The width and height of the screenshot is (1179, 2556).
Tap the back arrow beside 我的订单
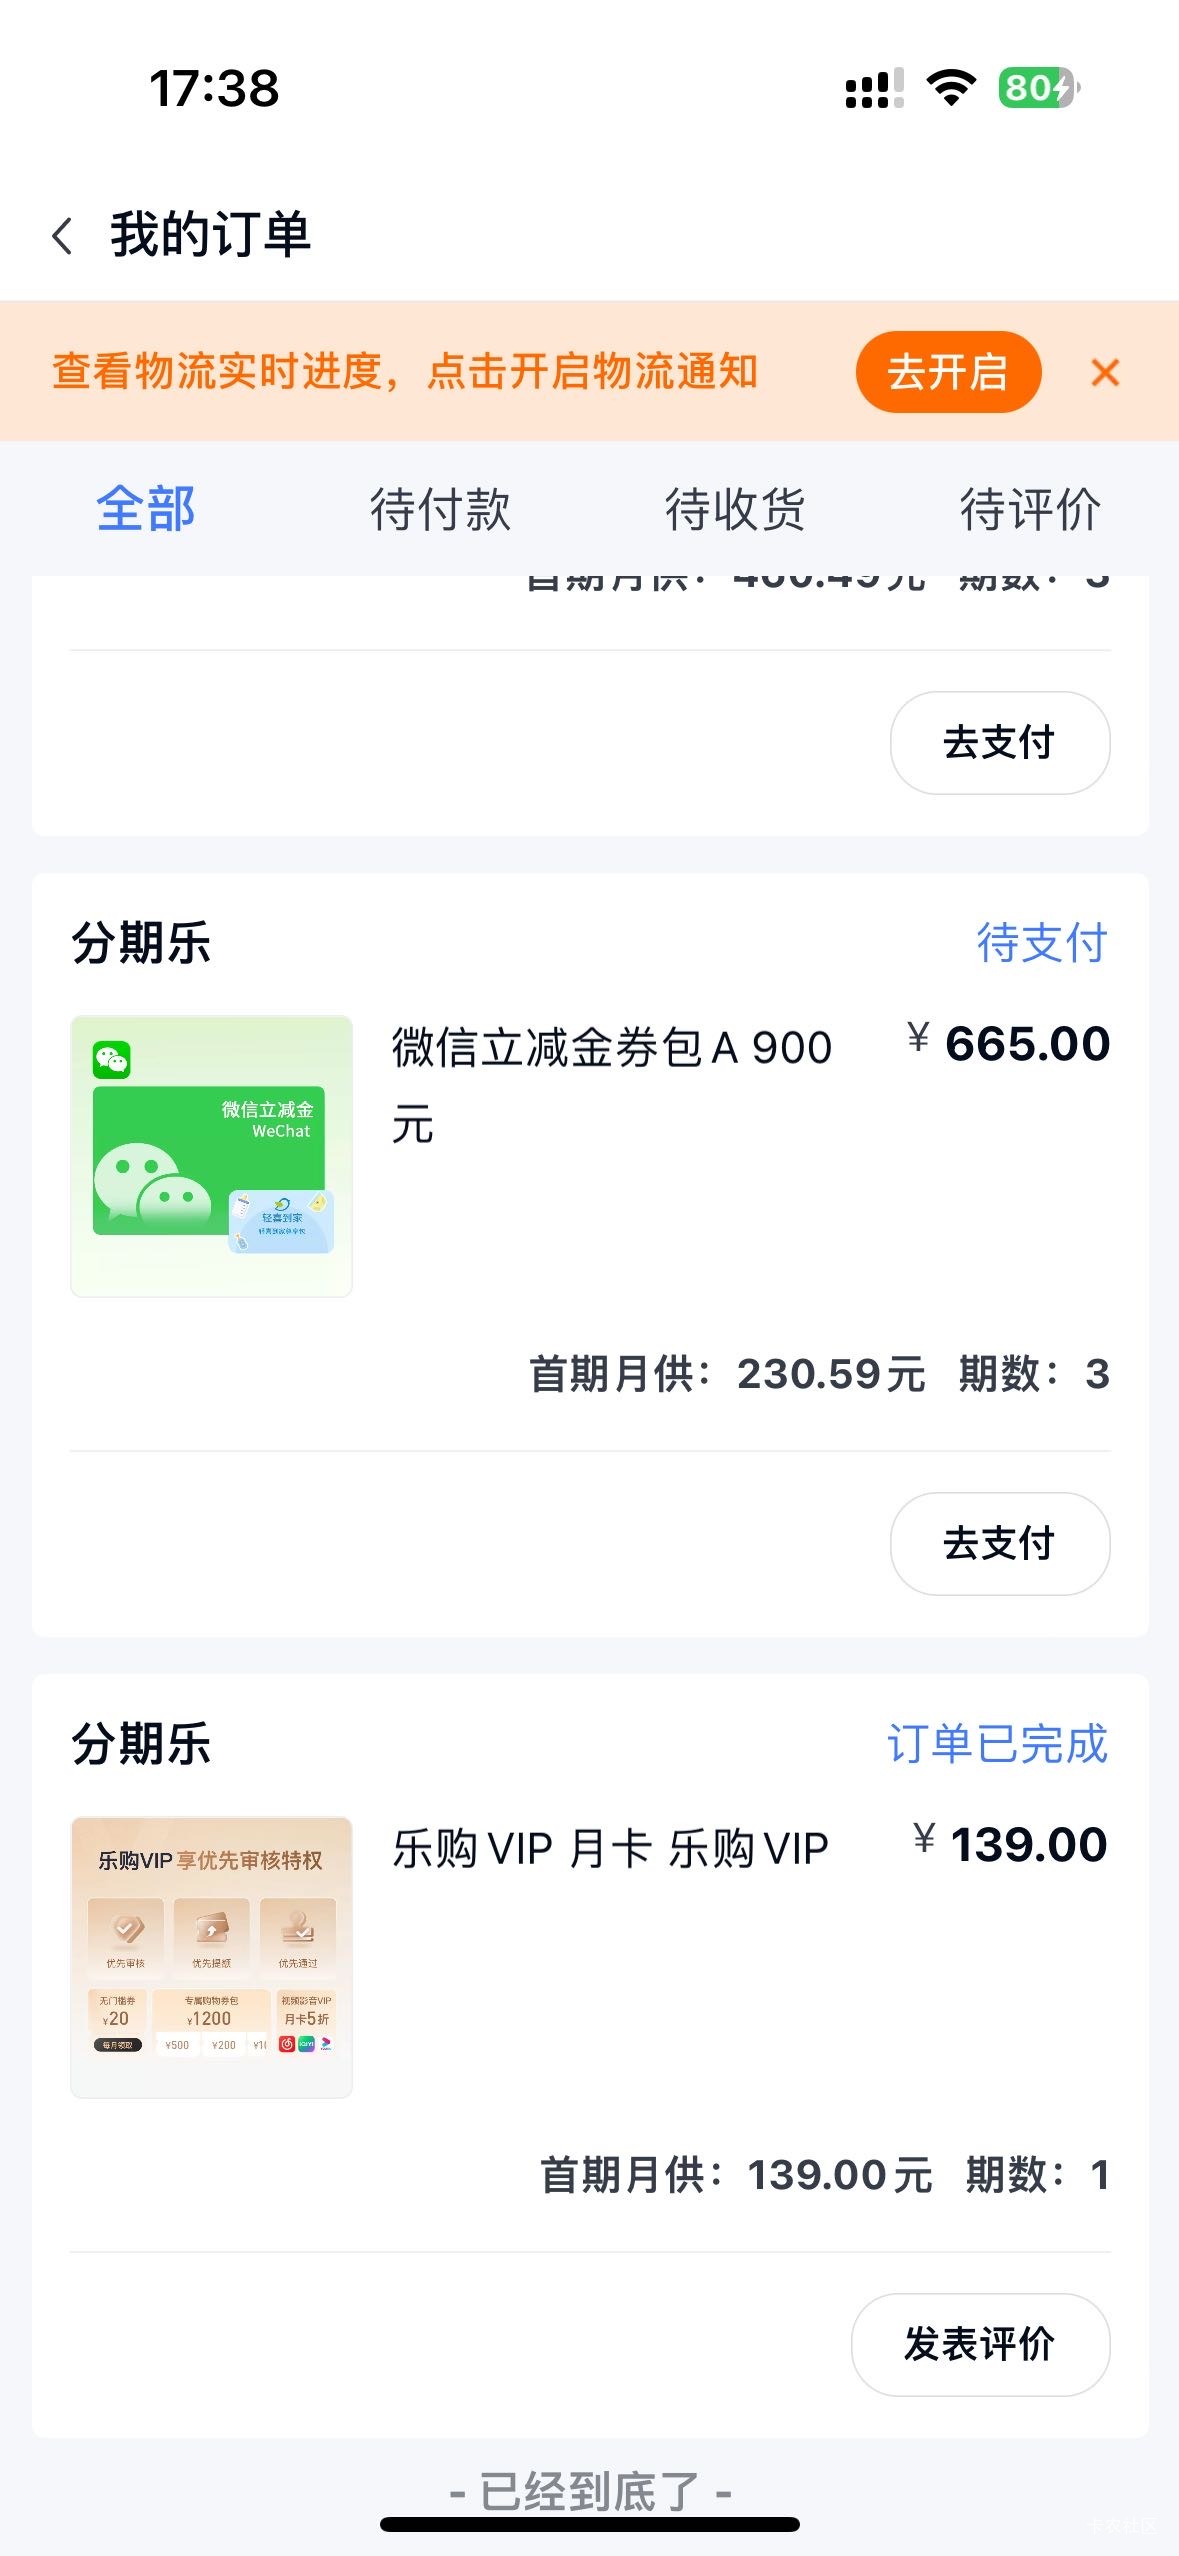(62, 236)
